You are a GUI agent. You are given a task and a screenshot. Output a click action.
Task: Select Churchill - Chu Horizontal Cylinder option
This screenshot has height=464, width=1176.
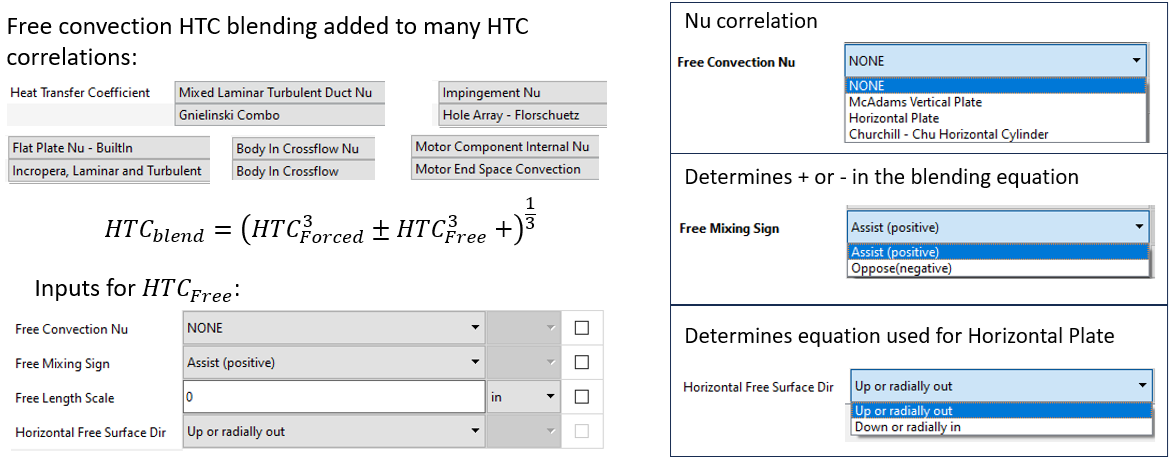point(948,134)
